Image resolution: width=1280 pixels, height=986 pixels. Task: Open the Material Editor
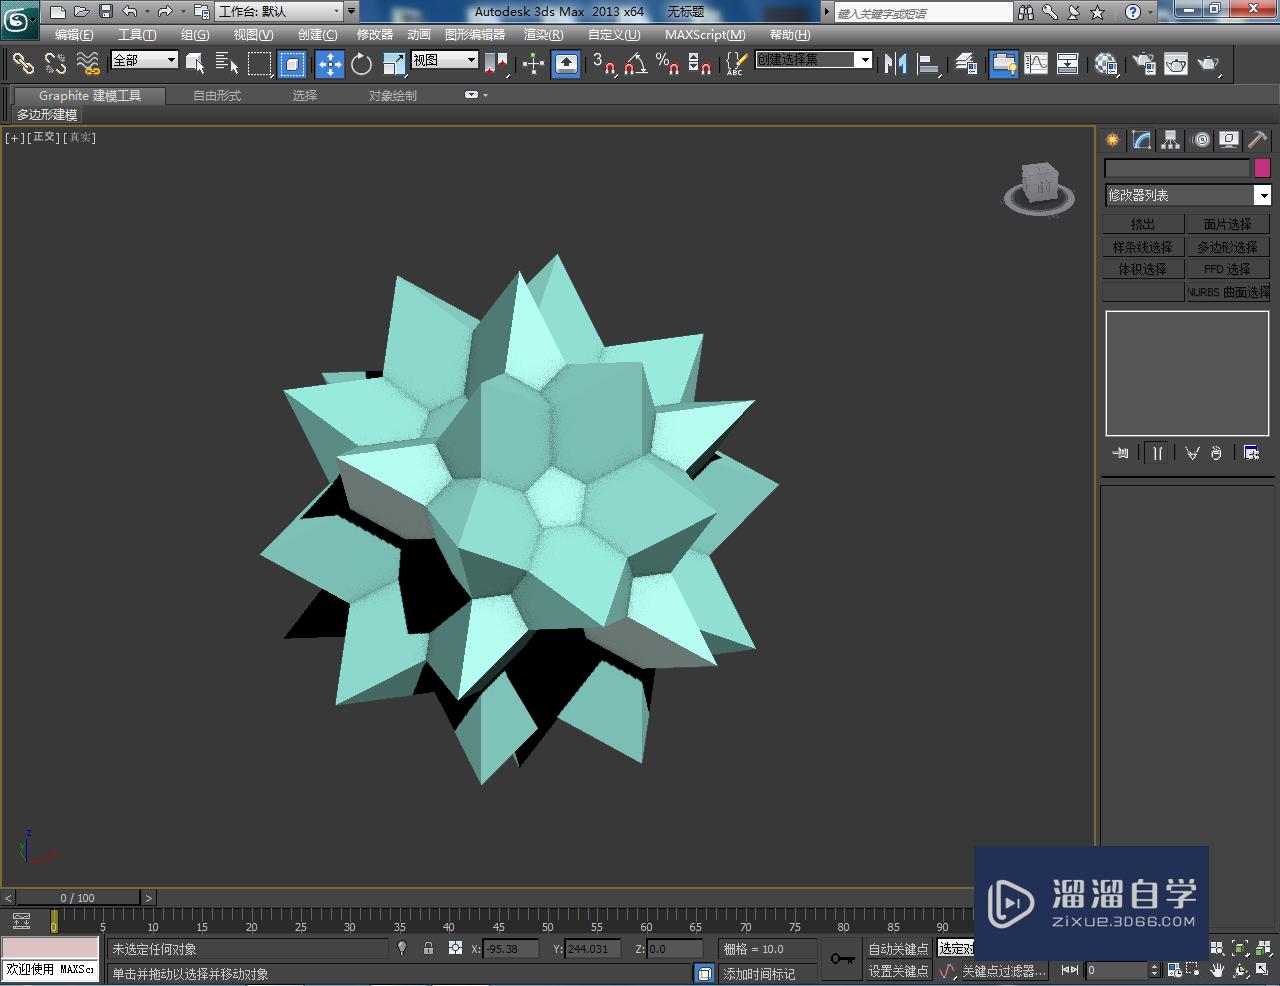click(x=1105, y=64)
